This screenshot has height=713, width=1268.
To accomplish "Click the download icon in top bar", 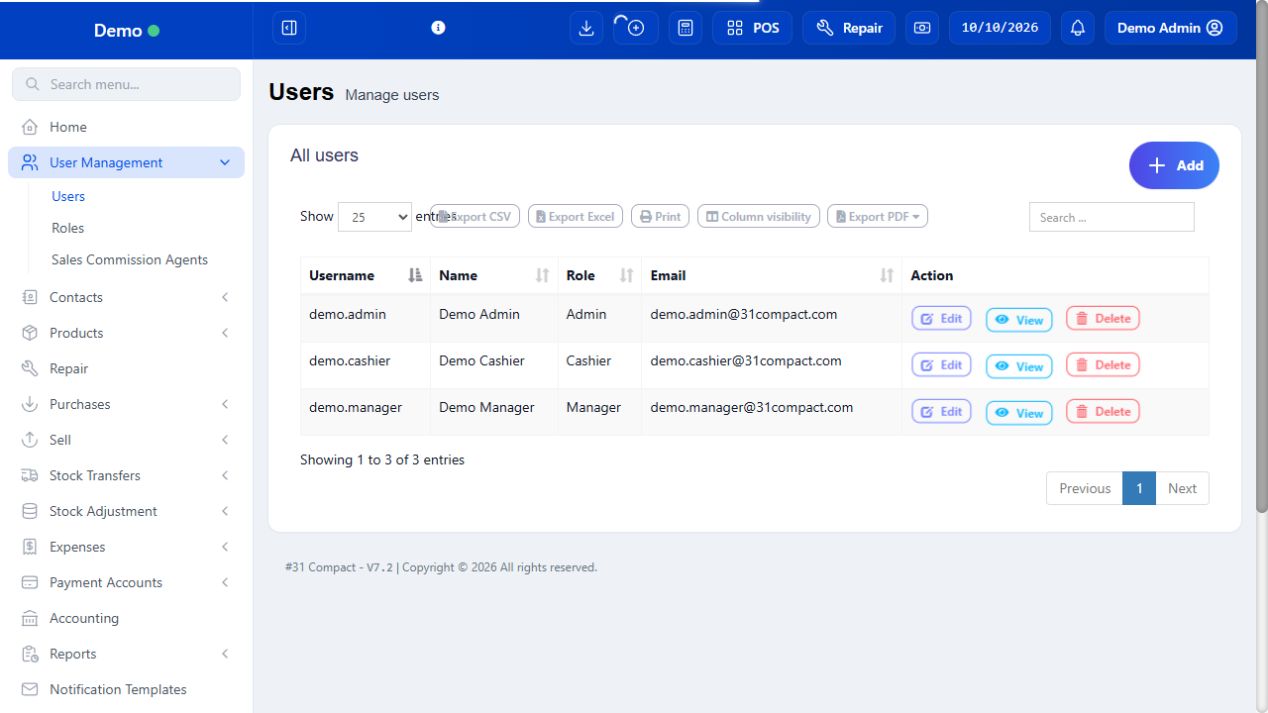I will (x=587, y=28).
